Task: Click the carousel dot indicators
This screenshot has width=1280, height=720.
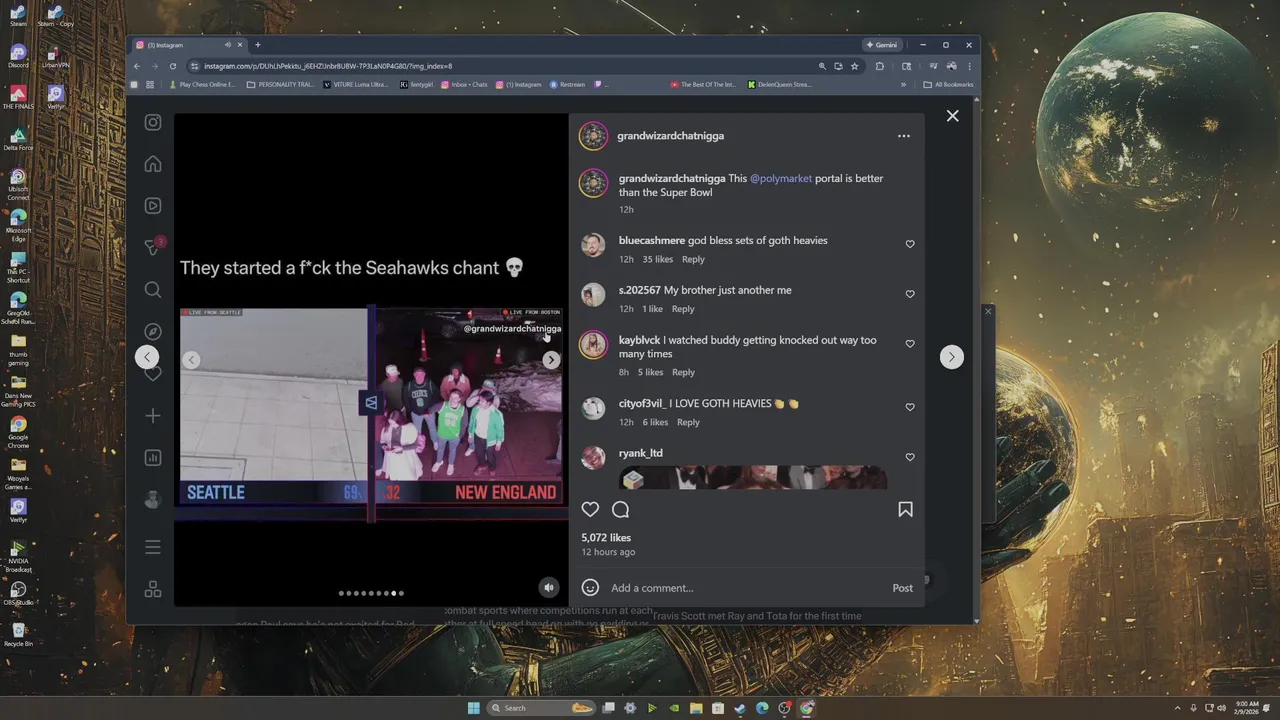Action: [371, 593]
